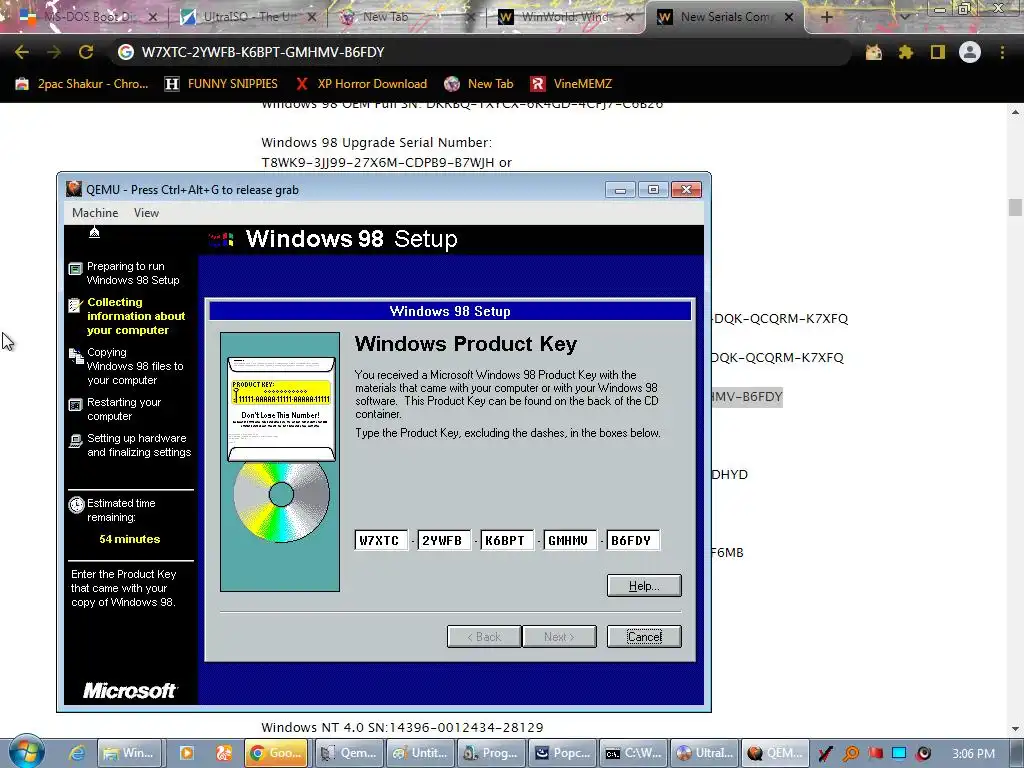The width and height of the screenshot is (1024, 768).
Task: Click the Help... button in Setup
Action: coord(644,586)
